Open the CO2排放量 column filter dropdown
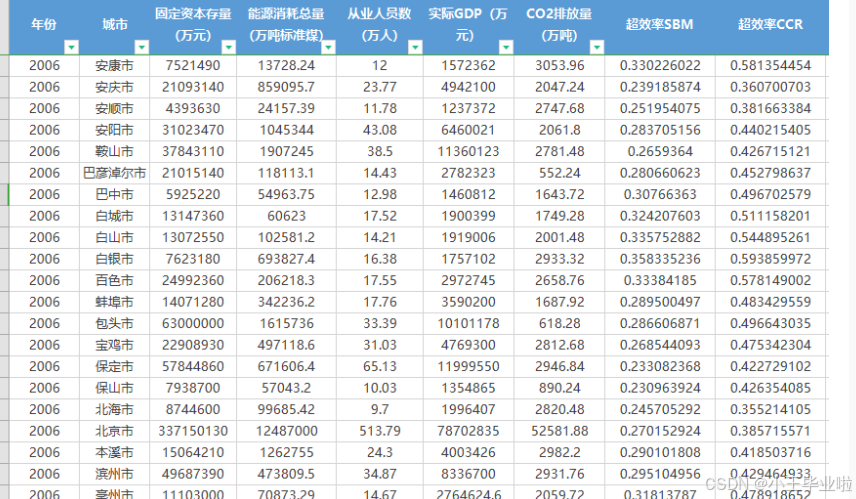The image size is (856, 499). [x=597, y=47]
